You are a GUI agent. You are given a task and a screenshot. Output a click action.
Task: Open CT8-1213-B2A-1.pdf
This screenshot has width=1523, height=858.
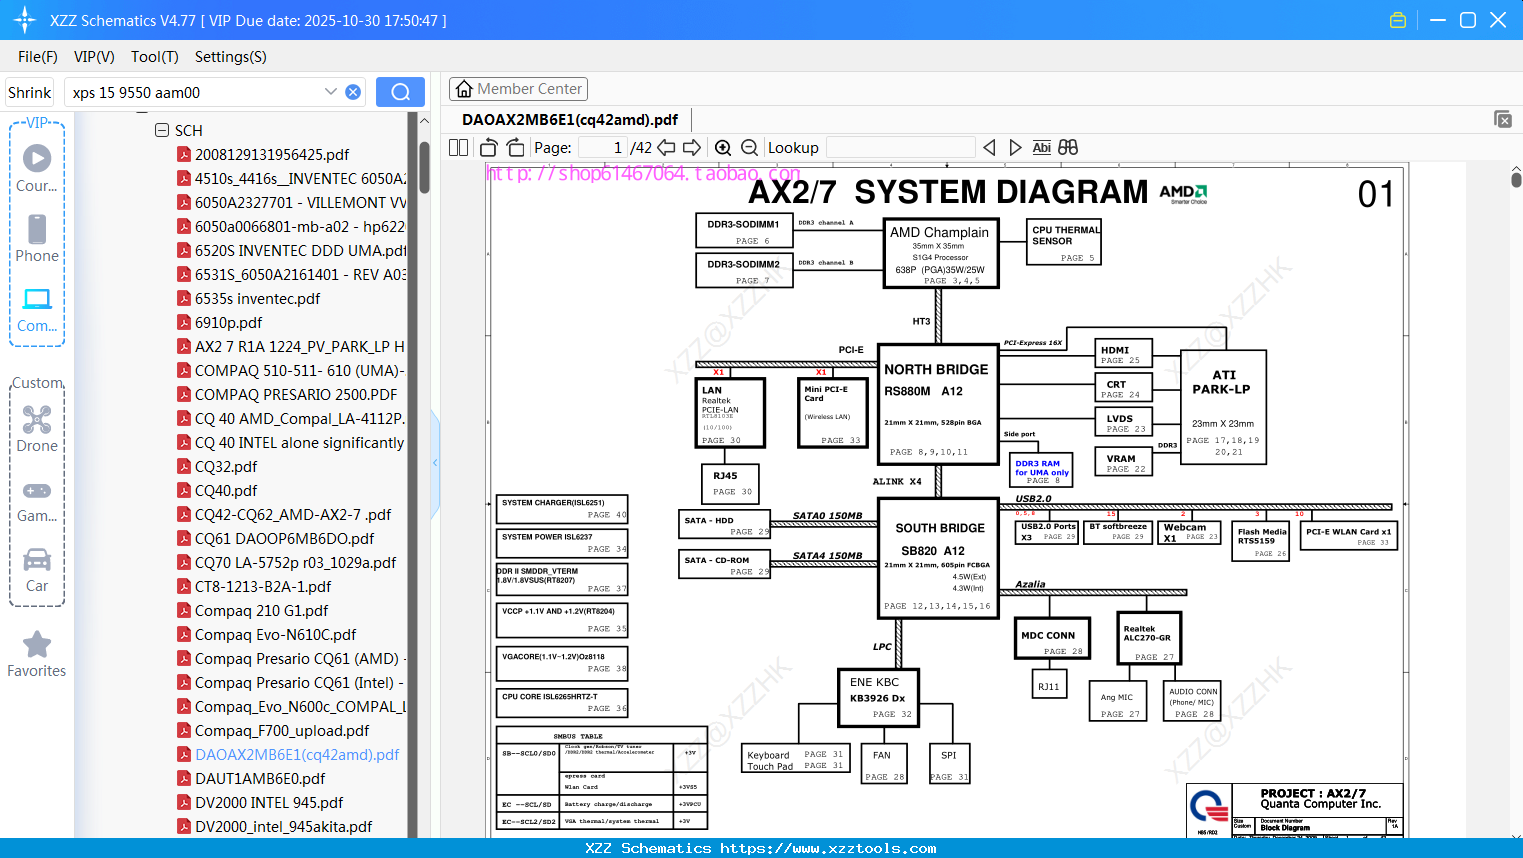click(263, 586)
